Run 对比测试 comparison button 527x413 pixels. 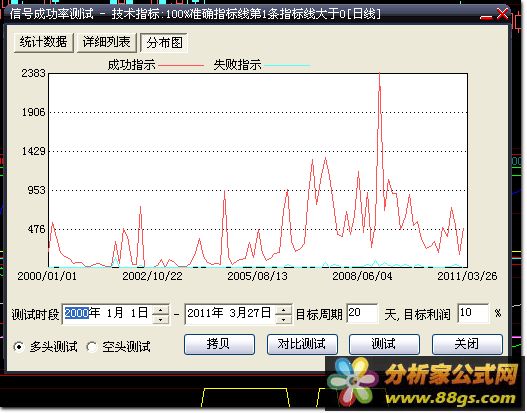(x=302, y=344)
